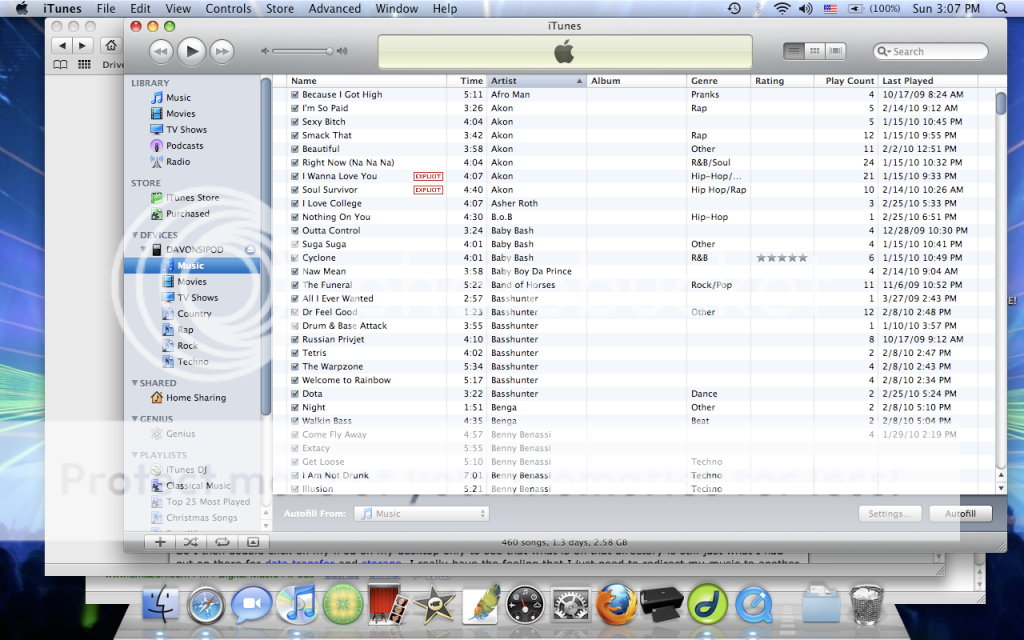Toggle the Nothing On You checkbox
Viewport: 1024px width, 640px height.
295,217
